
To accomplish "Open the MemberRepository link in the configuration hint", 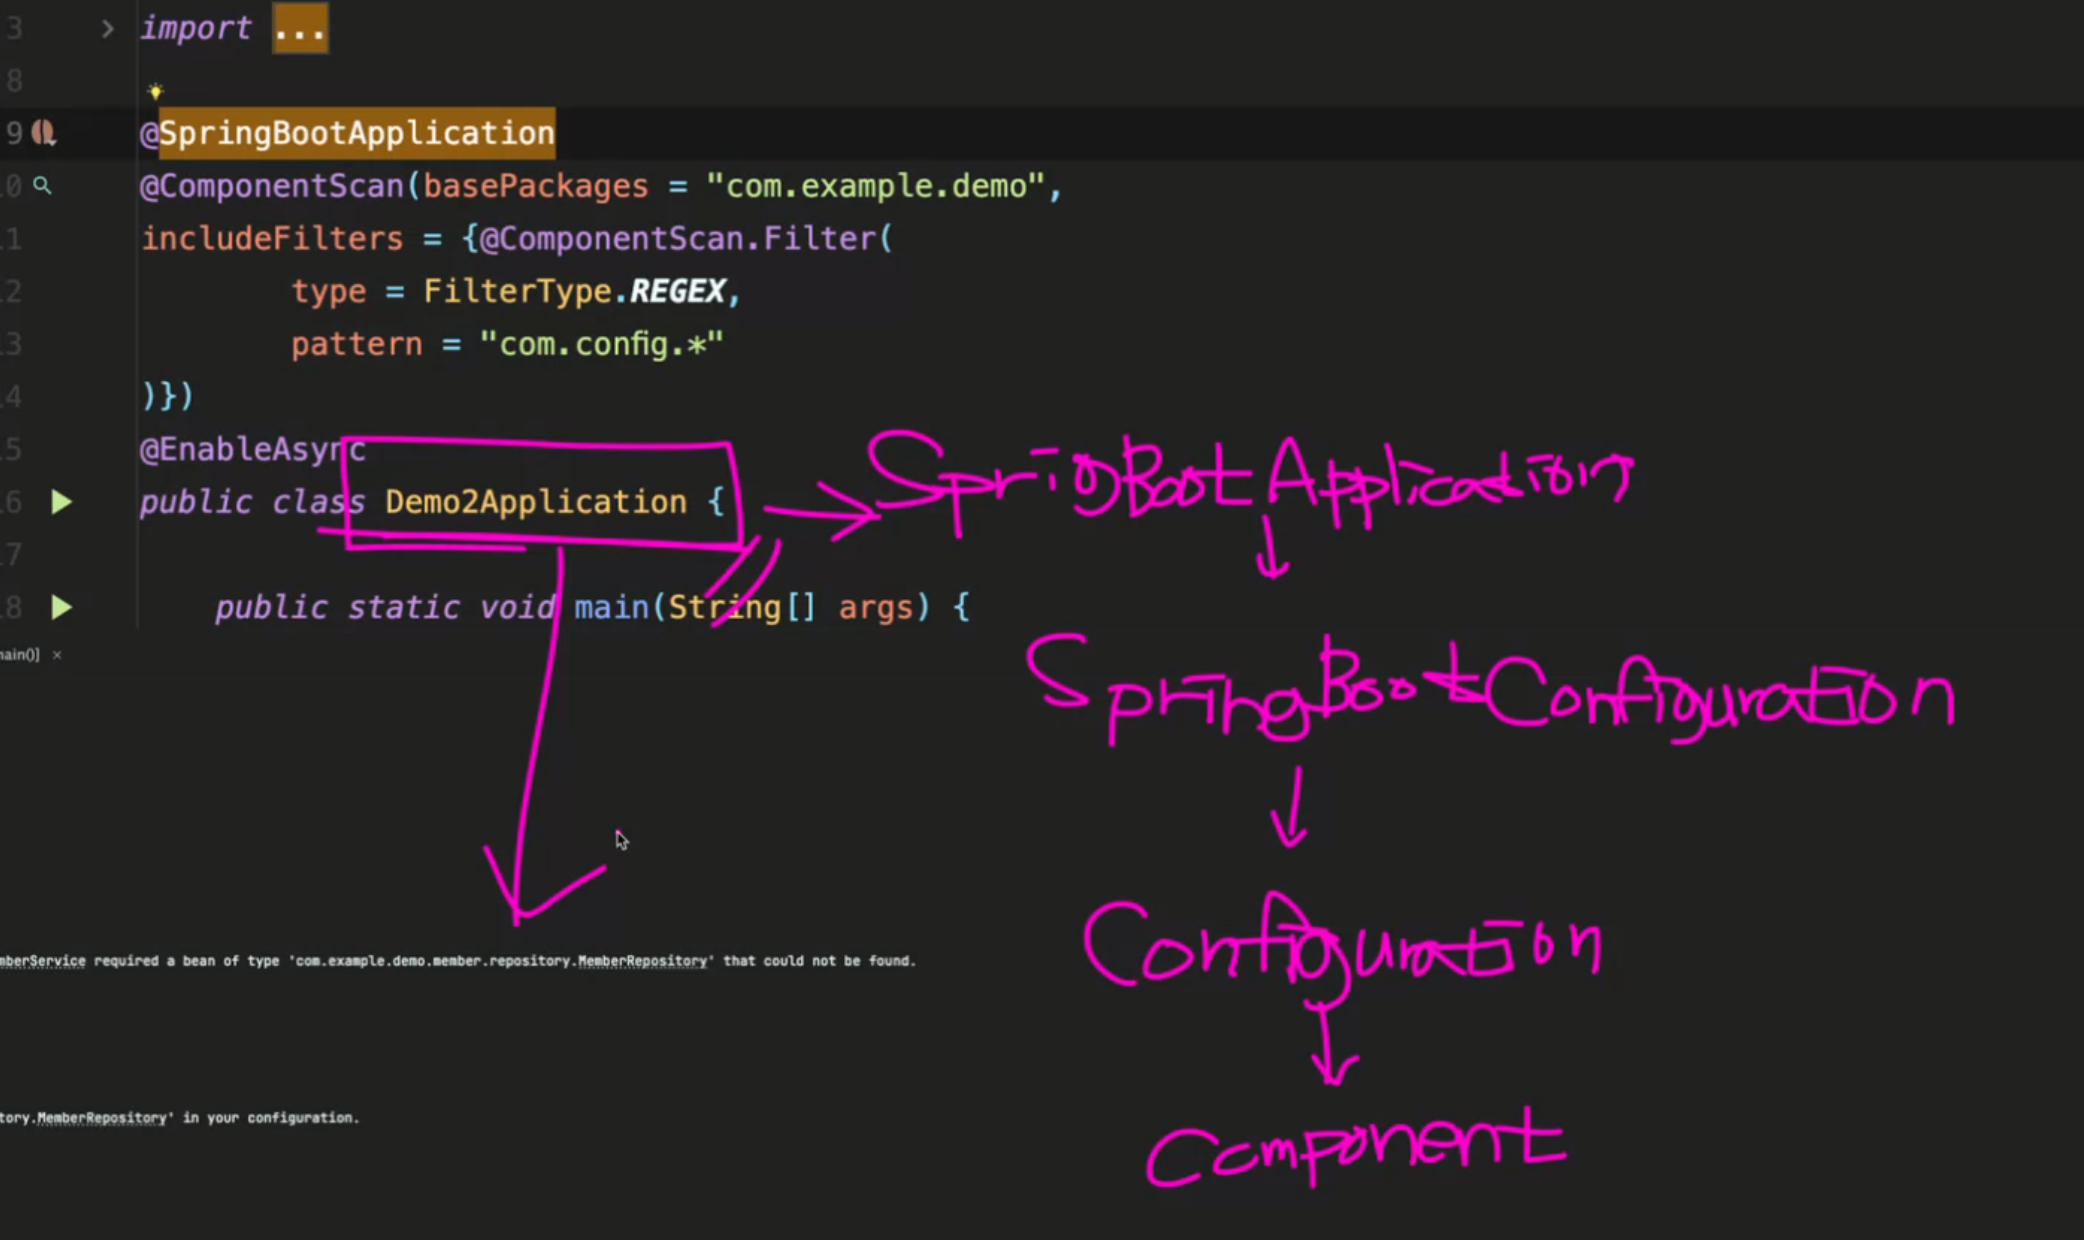I will (101, 1118).
